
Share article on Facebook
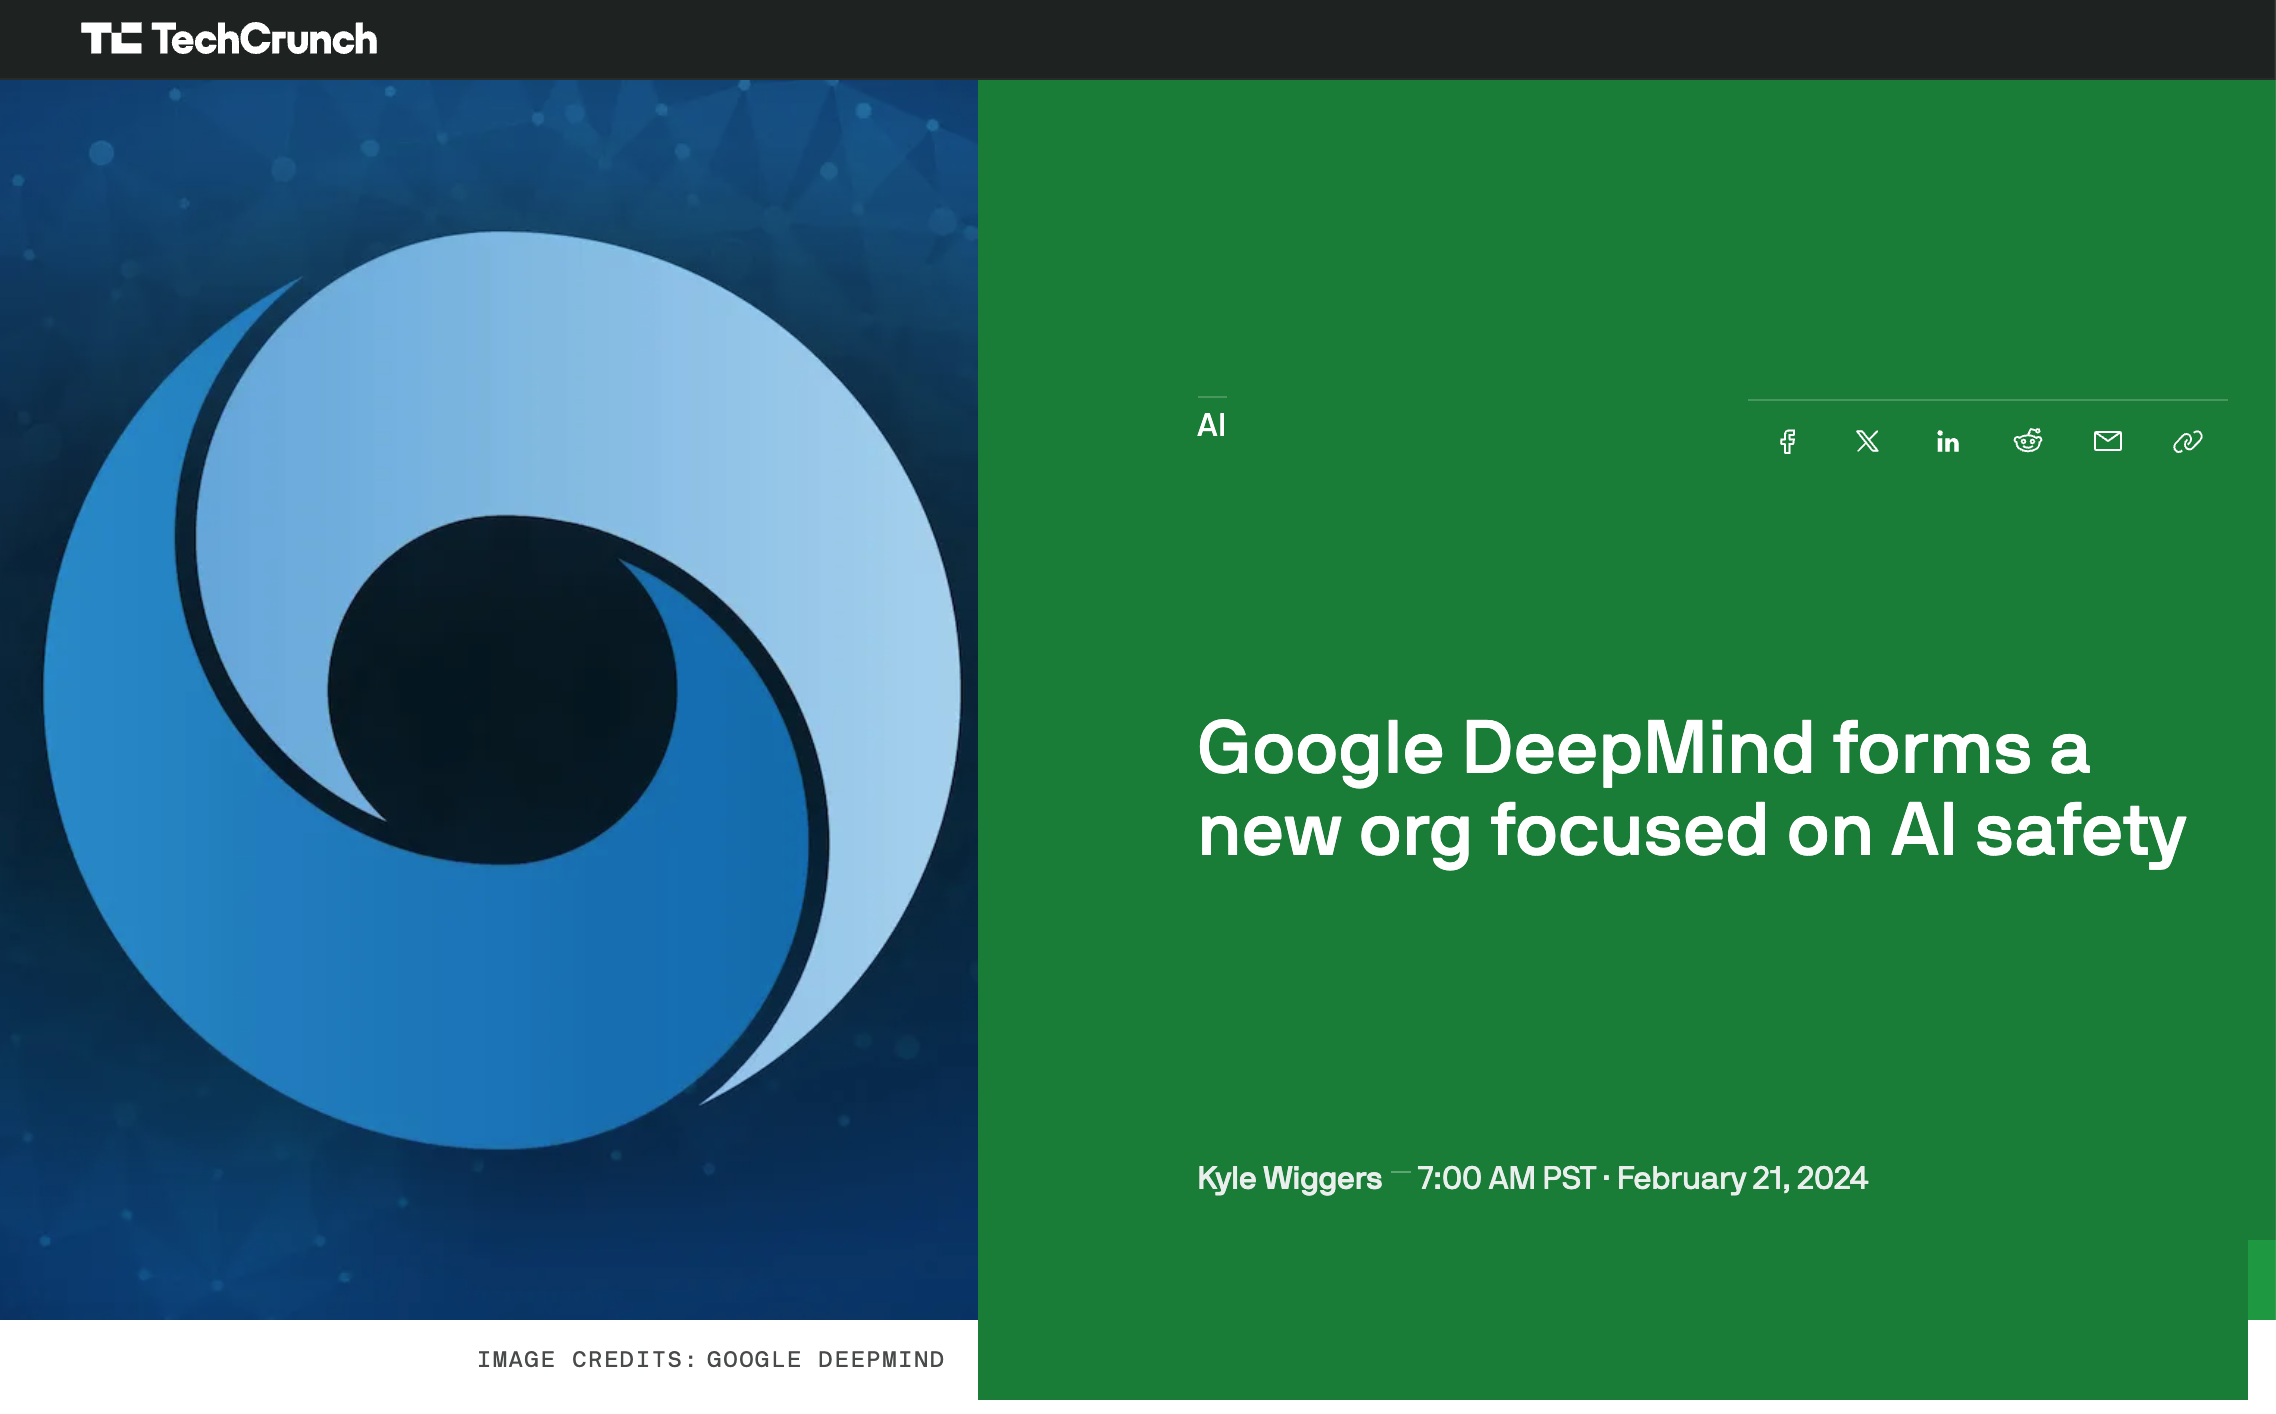click(1788, 441)
